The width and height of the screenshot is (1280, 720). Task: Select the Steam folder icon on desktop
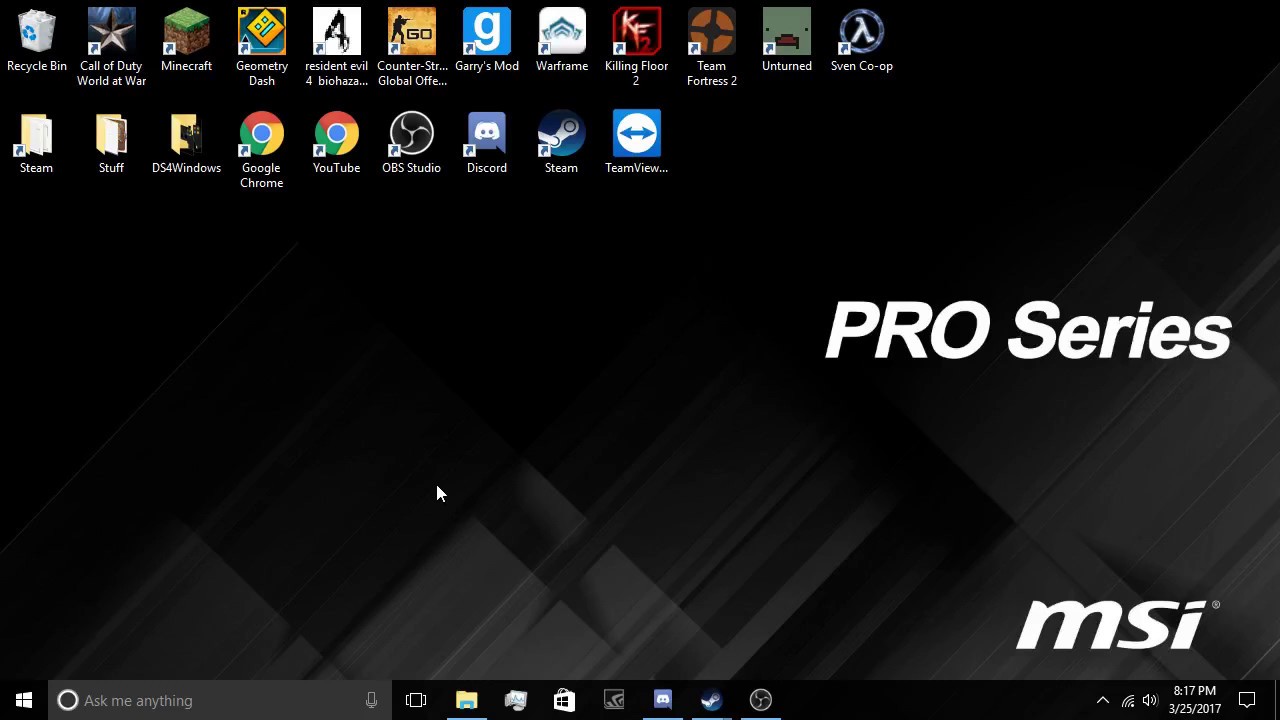click(x=36, y=143)
